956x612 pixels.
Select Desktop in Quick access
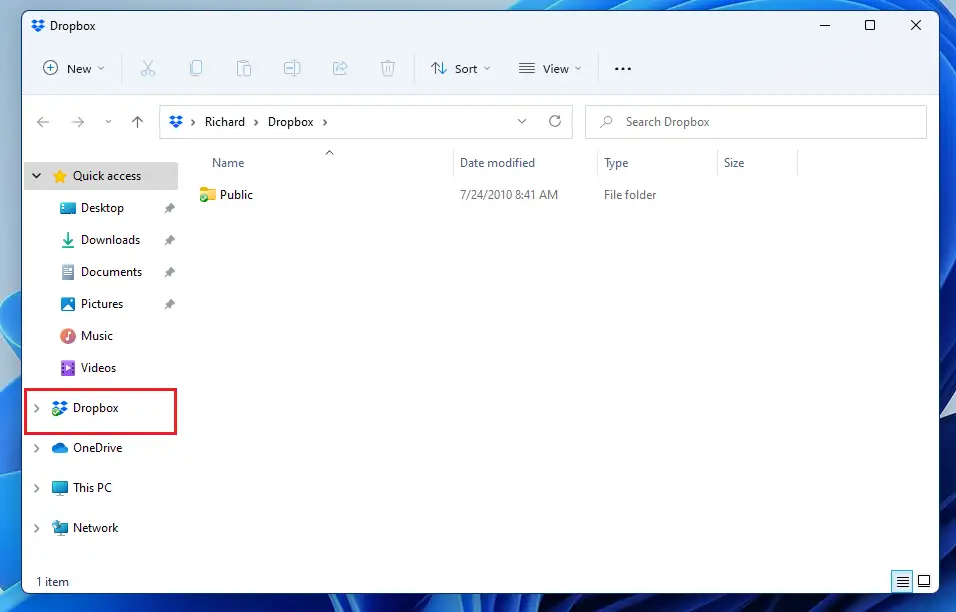(x=102, y=208)
